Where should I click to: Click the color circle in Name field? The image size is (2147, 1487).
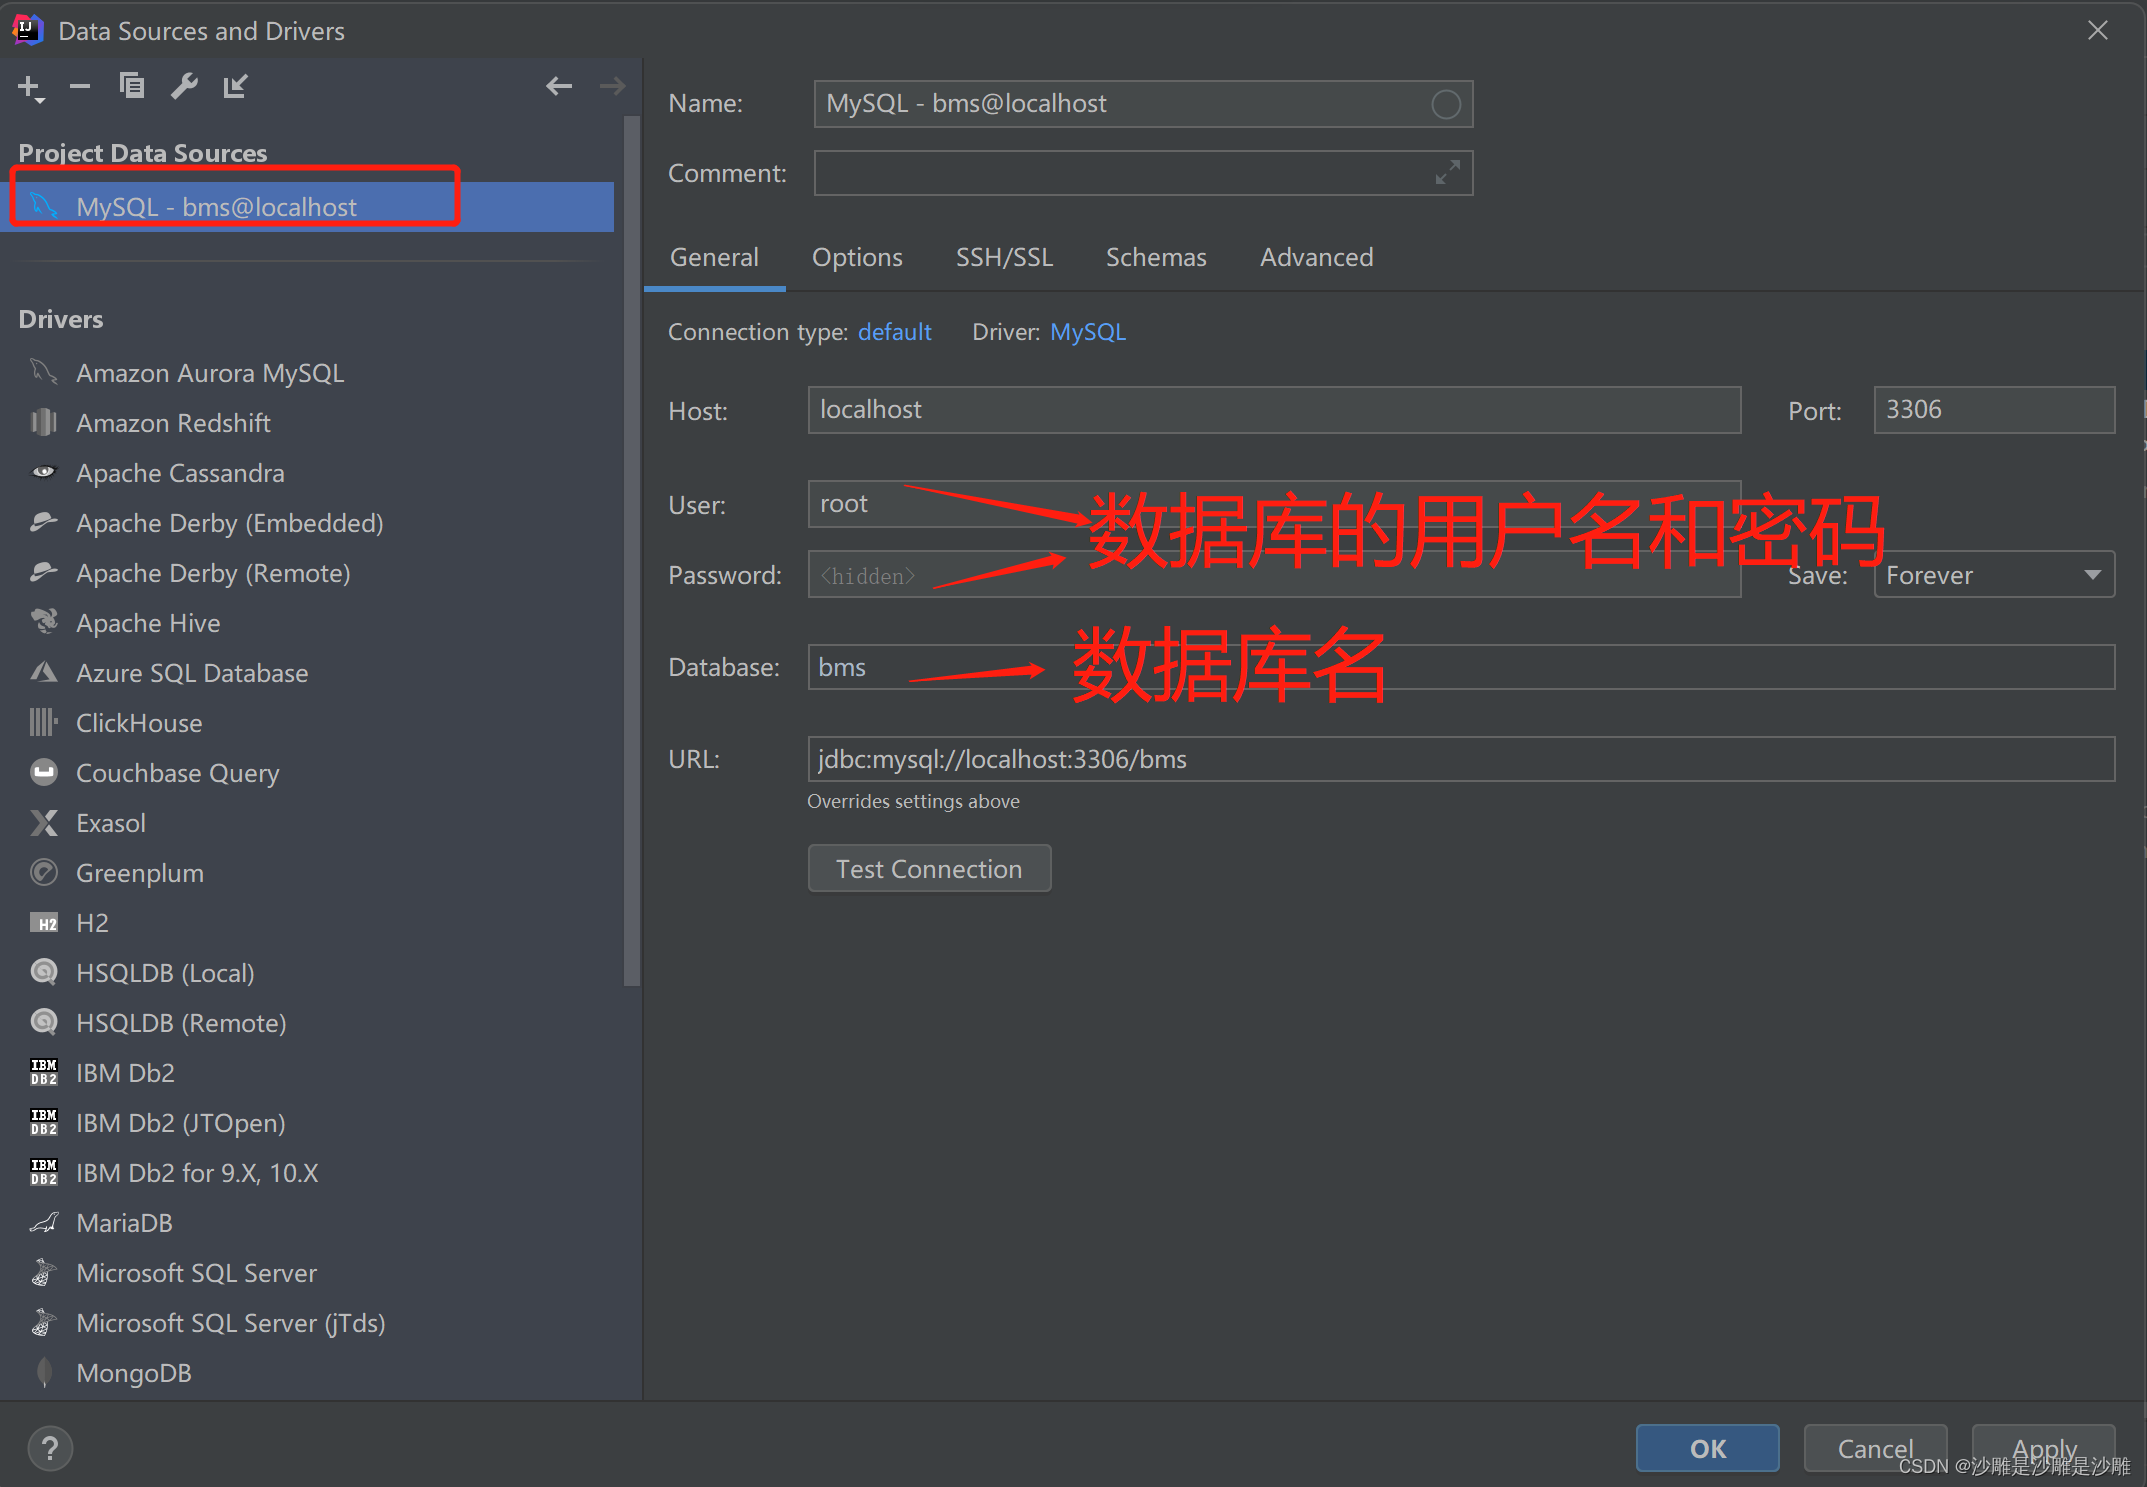(1445, 104)
